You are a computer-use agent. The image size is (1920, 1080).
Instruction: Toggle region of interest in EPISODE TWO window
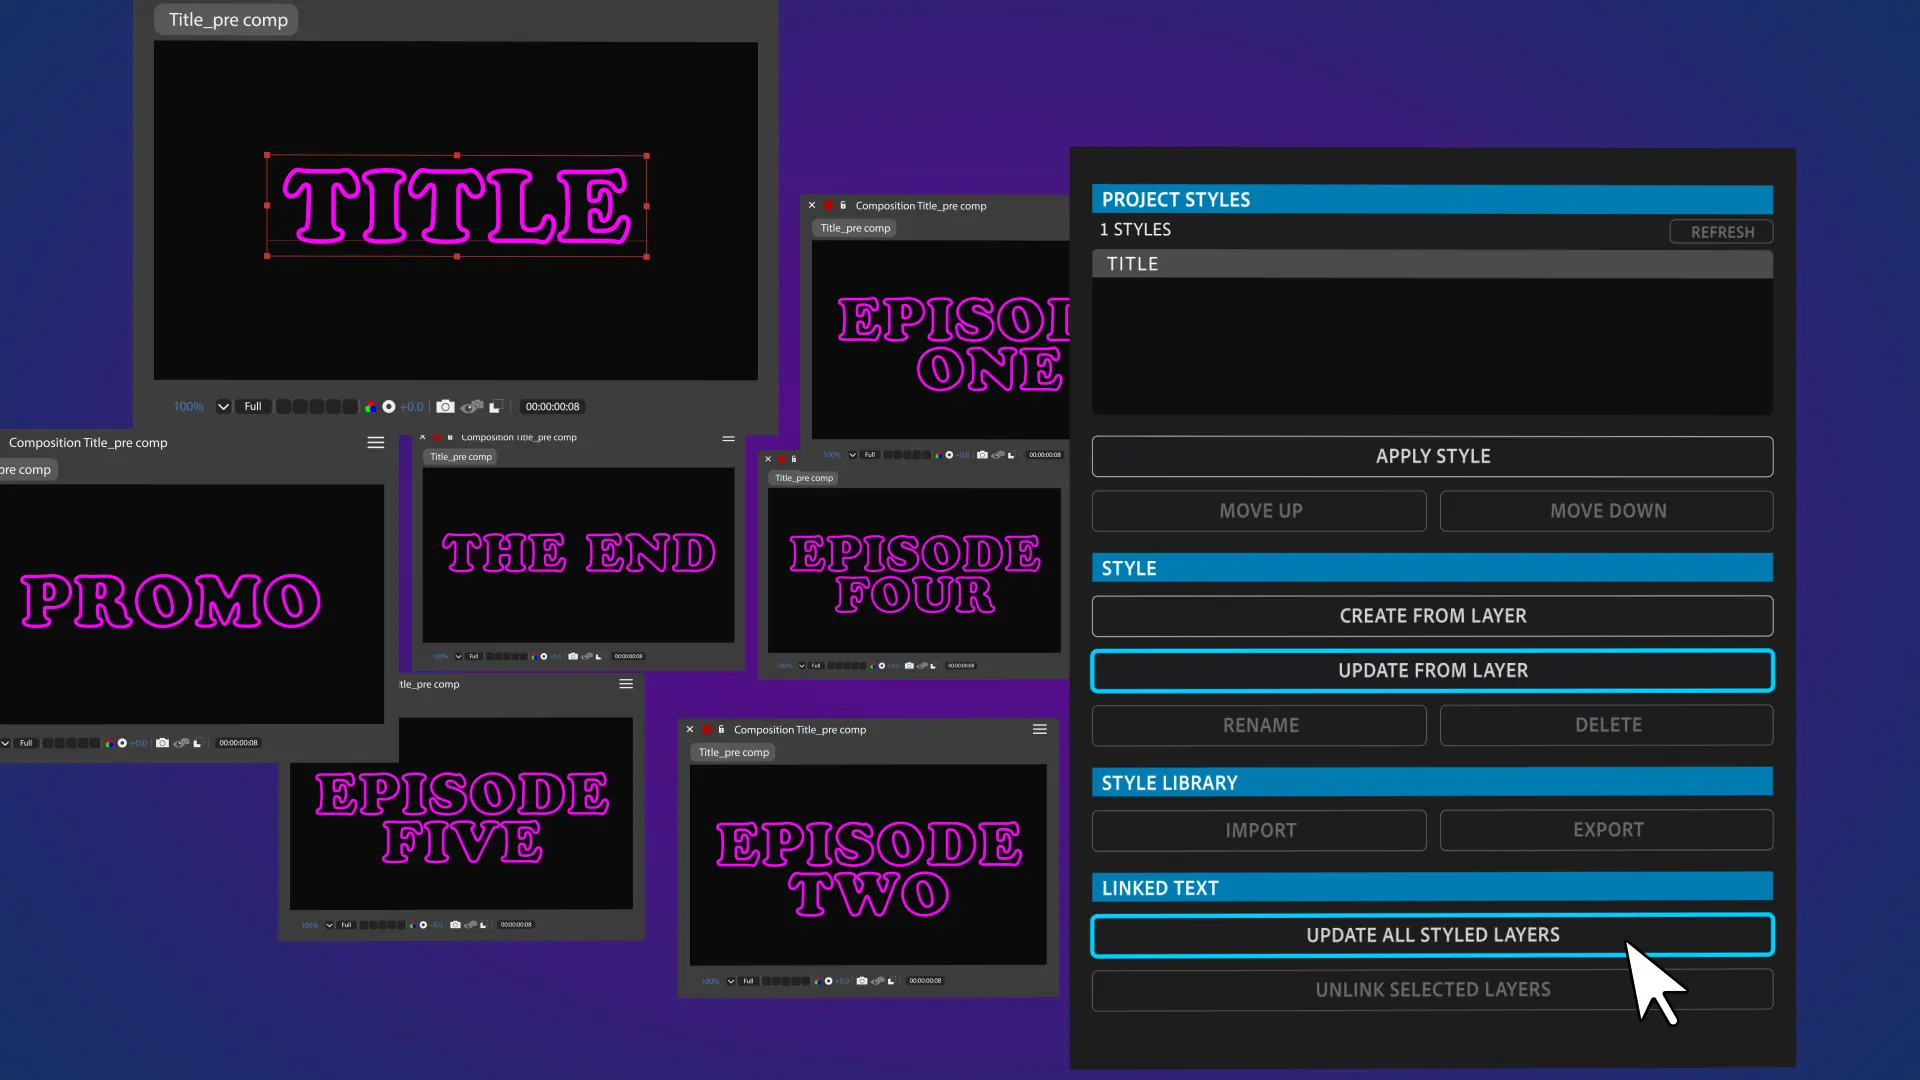891,981
